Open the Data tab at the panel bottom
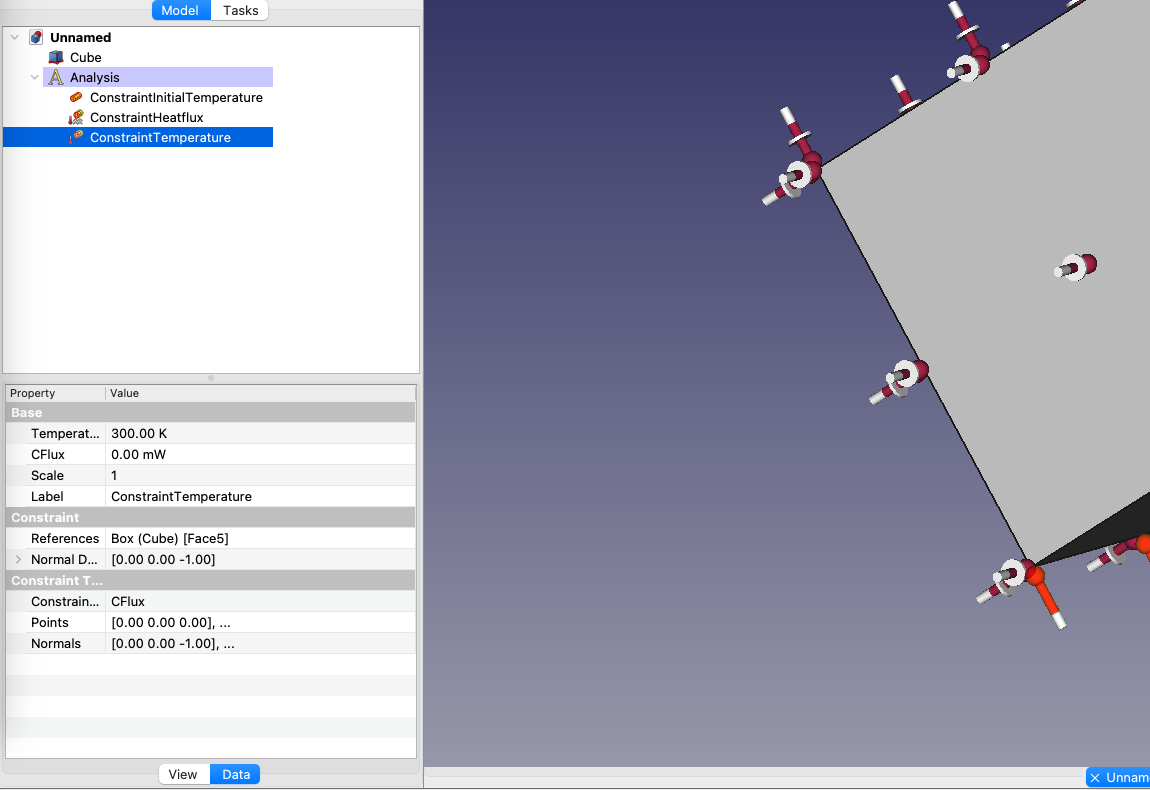1150x790 pixels. click(235, 773)
